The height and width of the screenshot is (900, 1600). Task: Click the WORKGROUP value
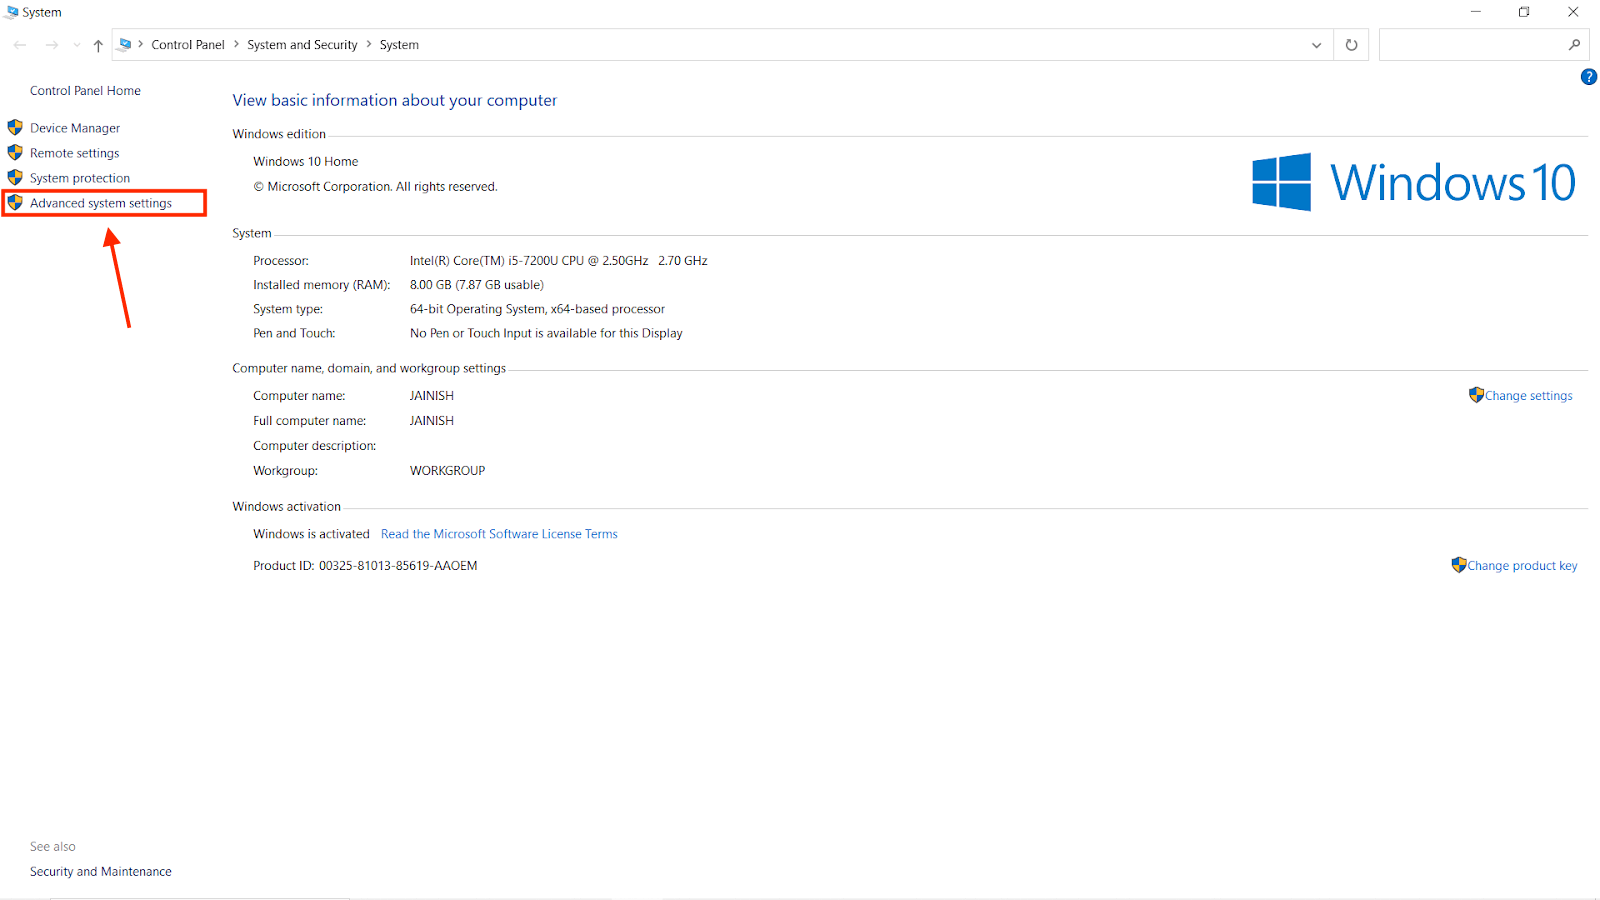(447, 471)
